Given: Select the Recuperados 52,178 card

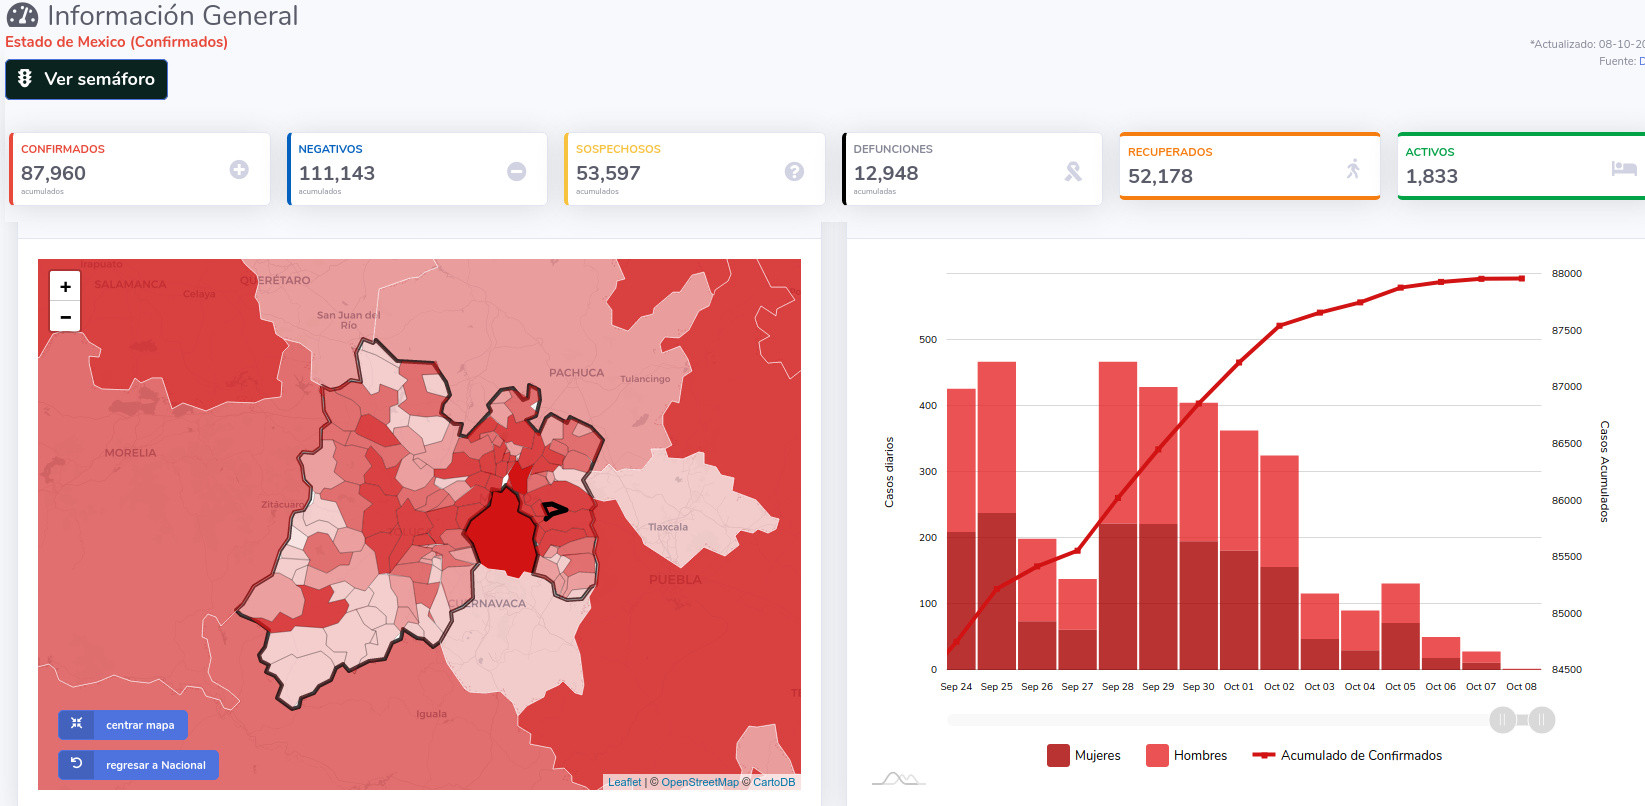Looking at the screenshot, I should [x=1250, y=166].
